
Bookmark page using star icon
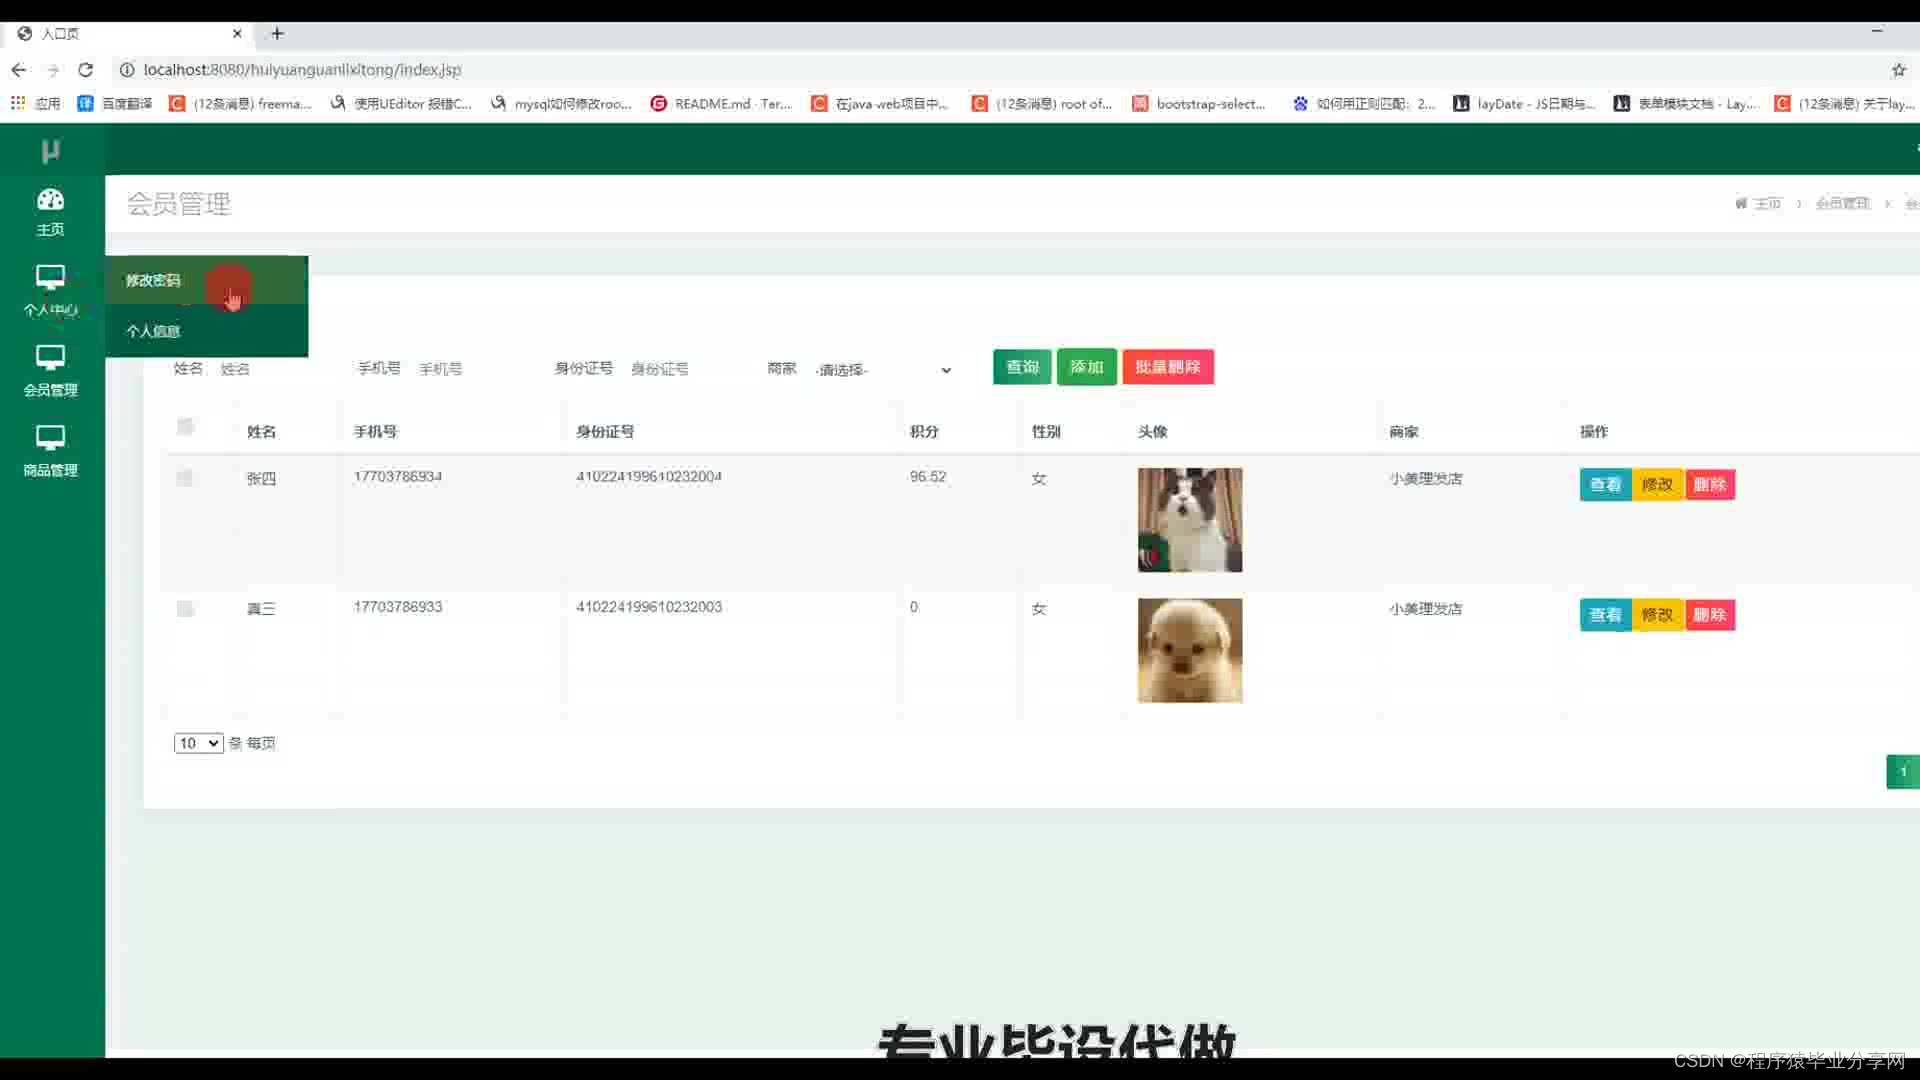(1898, 70)
